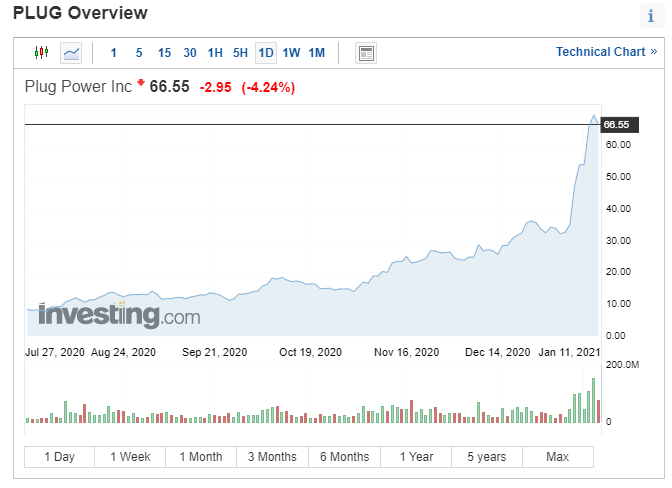Click the 200.0M volume axis label

click(x=622, y=365)
